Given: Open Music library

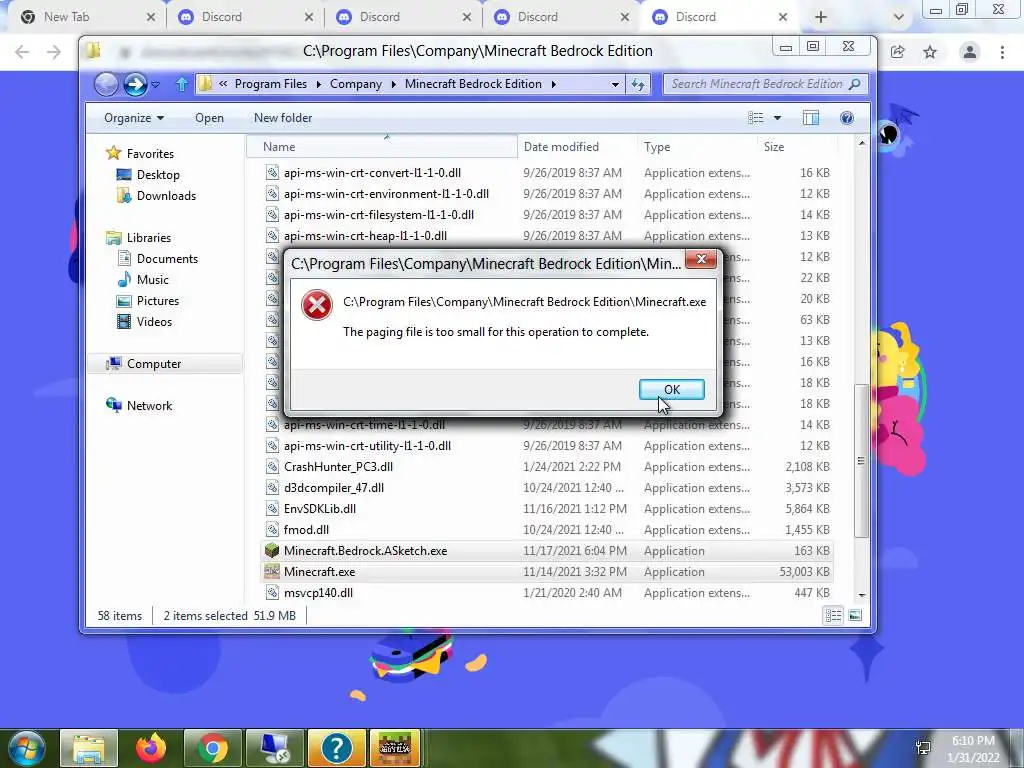Looking at the screenshot, I should click(153, 280).
